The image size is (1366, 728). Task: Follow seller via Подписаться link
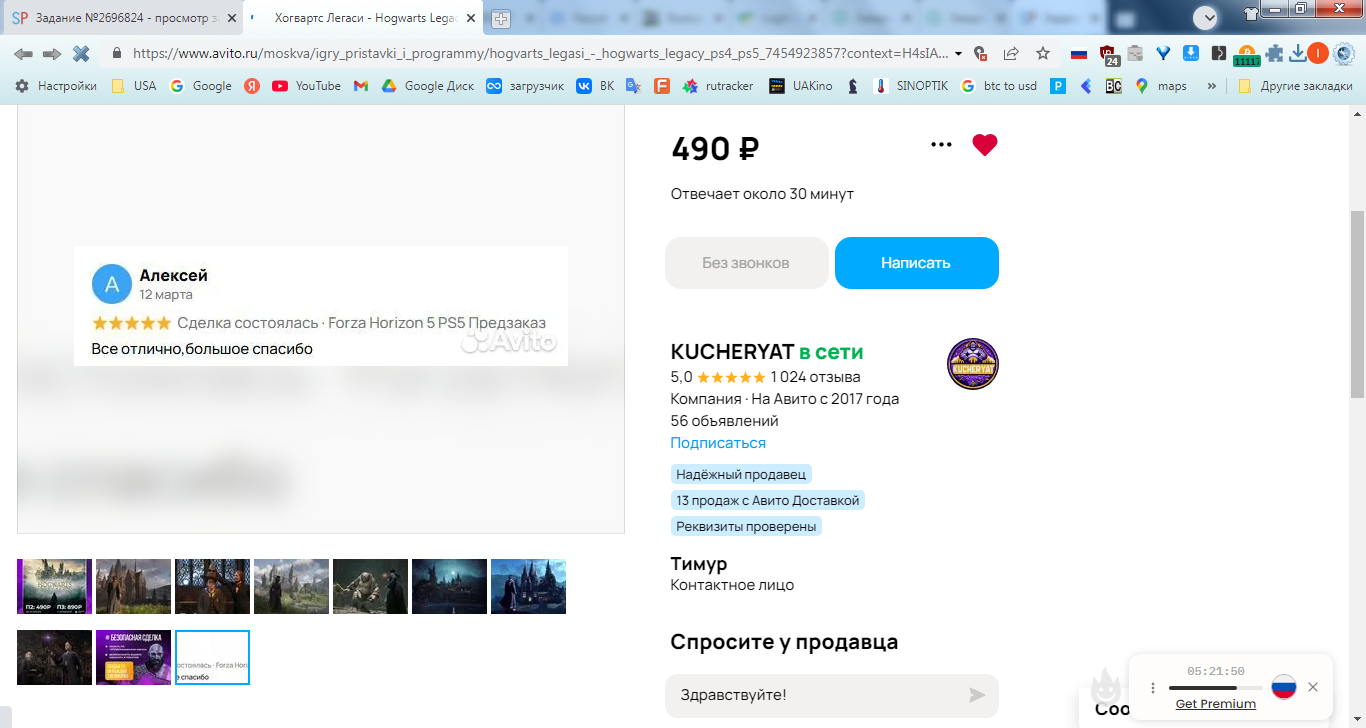point(718,443)
